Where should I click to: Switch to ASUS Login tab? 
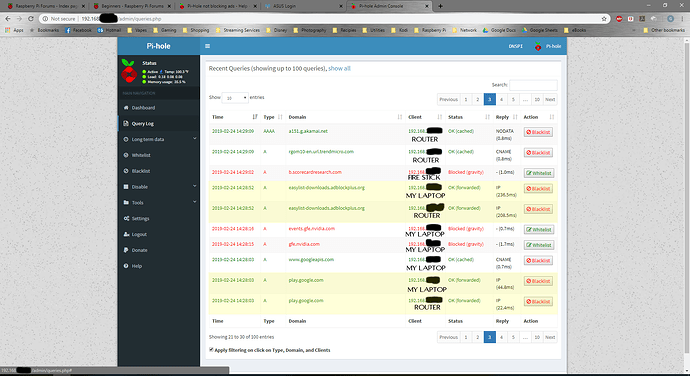(304, 6)
